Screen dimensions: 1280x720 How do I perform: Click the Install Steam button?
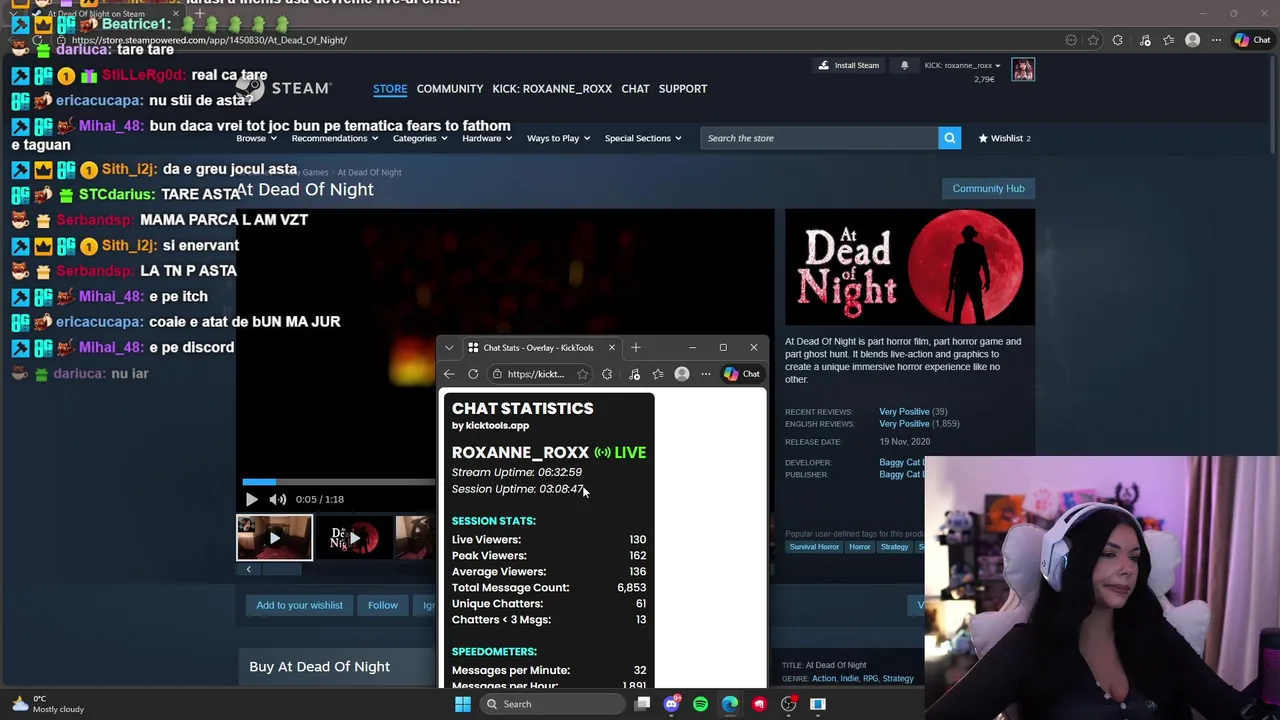pos(849,65)
